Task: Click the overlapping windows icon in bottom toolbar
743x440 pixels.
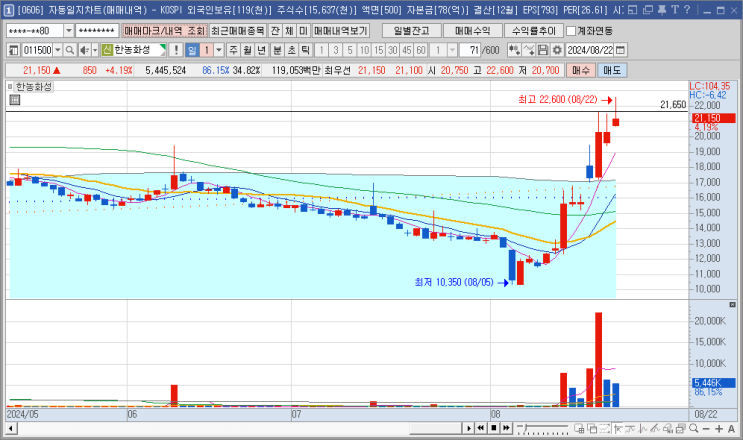Action: [x=592, y=428]
